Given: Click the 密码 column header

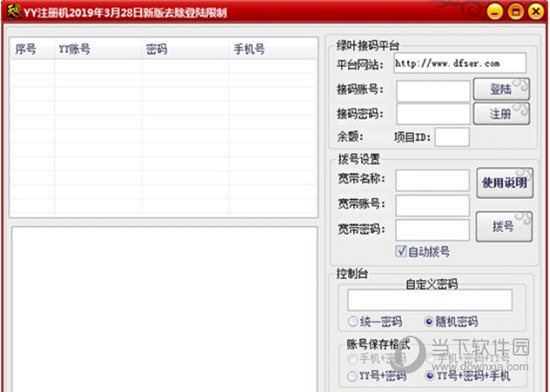Looking at the screenshot, I should tap(185, 49).
